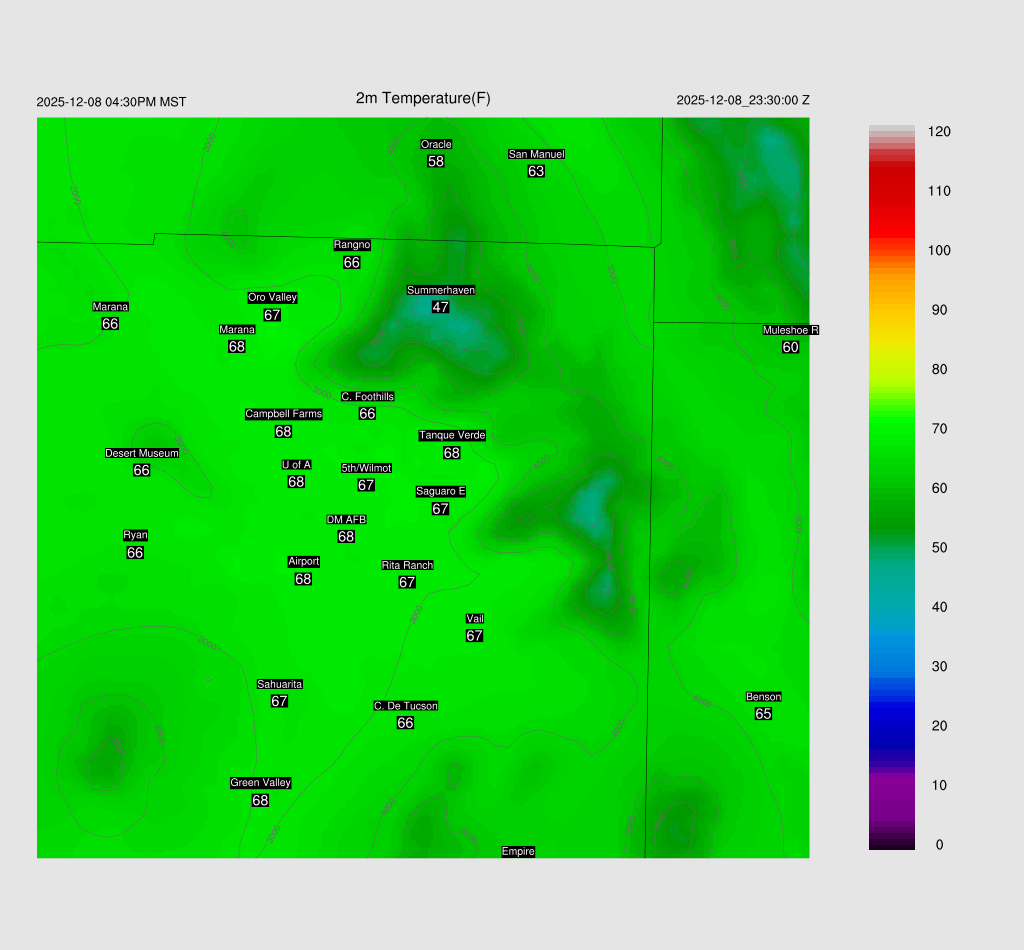This screenshot has height=950, width=1024.
Task: Click the 47 temperature reading under Summerhaven
Action: tap(440, 307)
